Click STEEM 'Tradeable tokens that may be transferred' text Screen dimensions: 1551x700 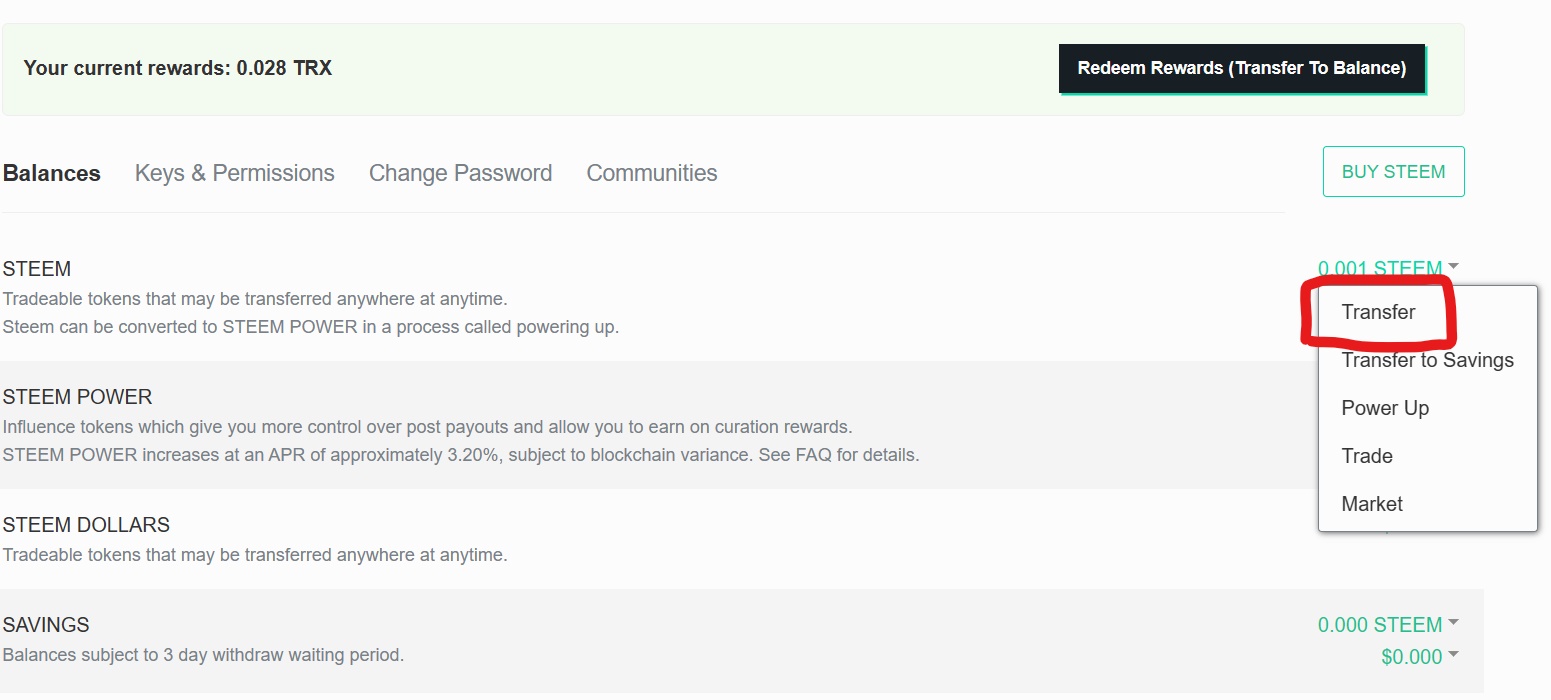coord(255,299)
